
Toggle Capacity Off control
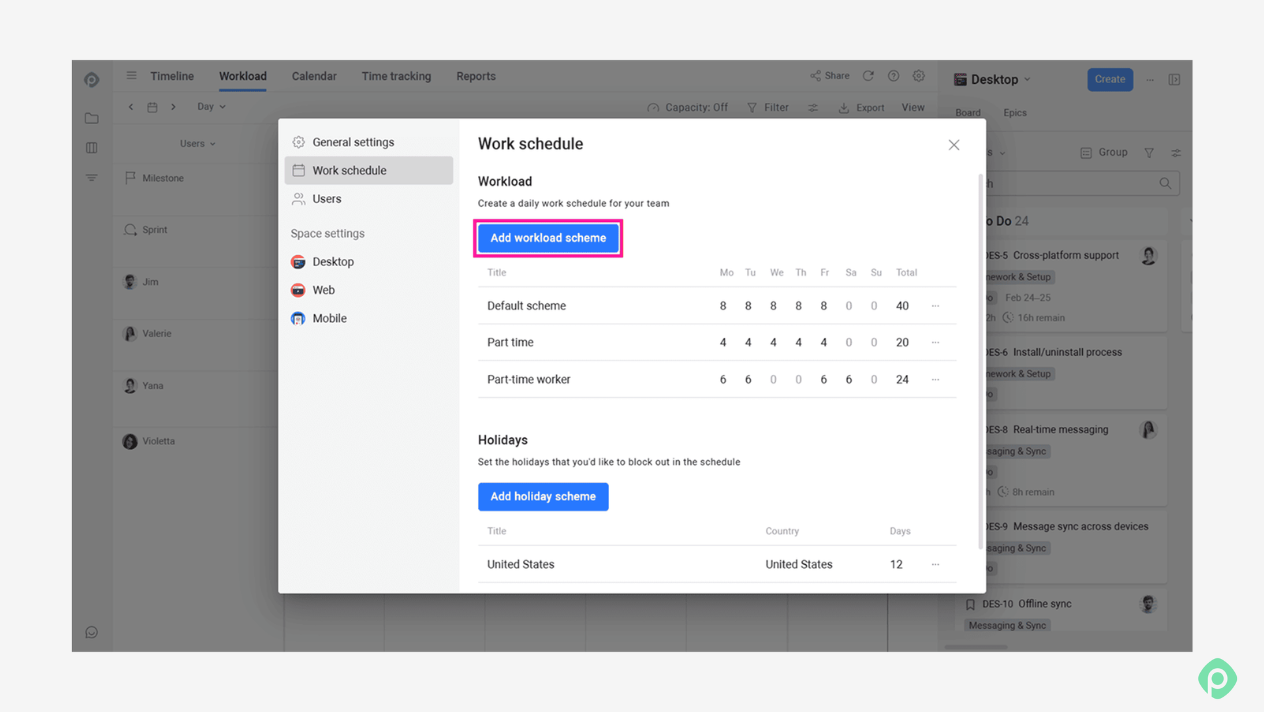point(687,108)
